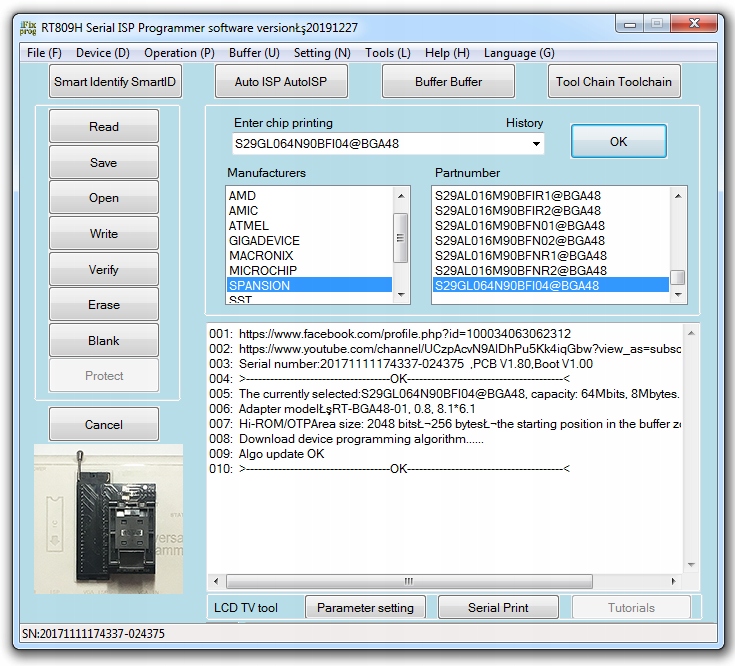Viewport: 735px width, 666px height.
Task: Click Manufacturers list scrollbar thumb
Action: pyautogui.click(x=400, y=238)
